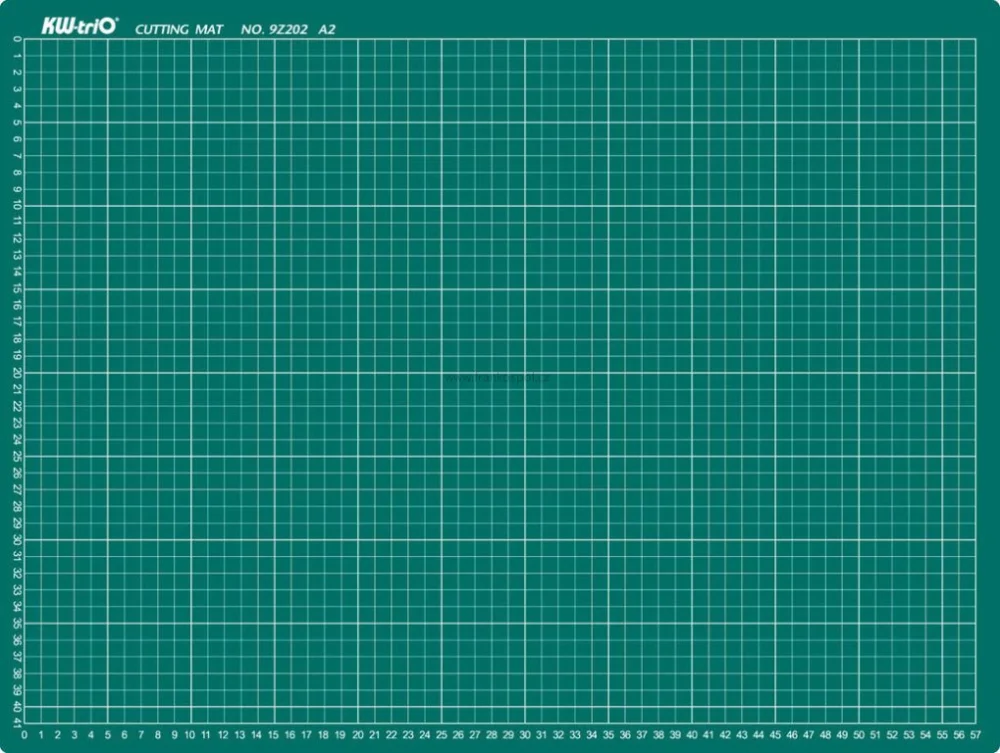
Task: Click number 25 on the bottom ruler
Action: [x=441, y=735]
